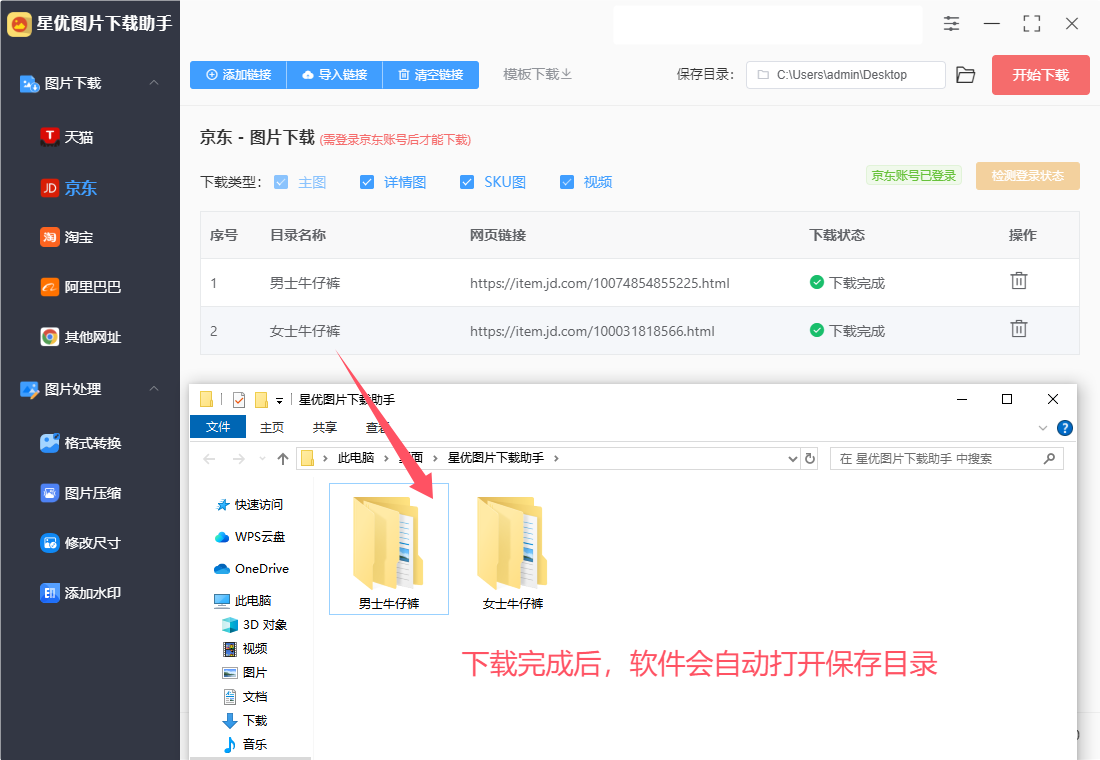This screenshot has width=1100, height=760.
Task: Expand the Explorer ribbon chevron
Action: pyautogui.click(x=1042, y=428)
